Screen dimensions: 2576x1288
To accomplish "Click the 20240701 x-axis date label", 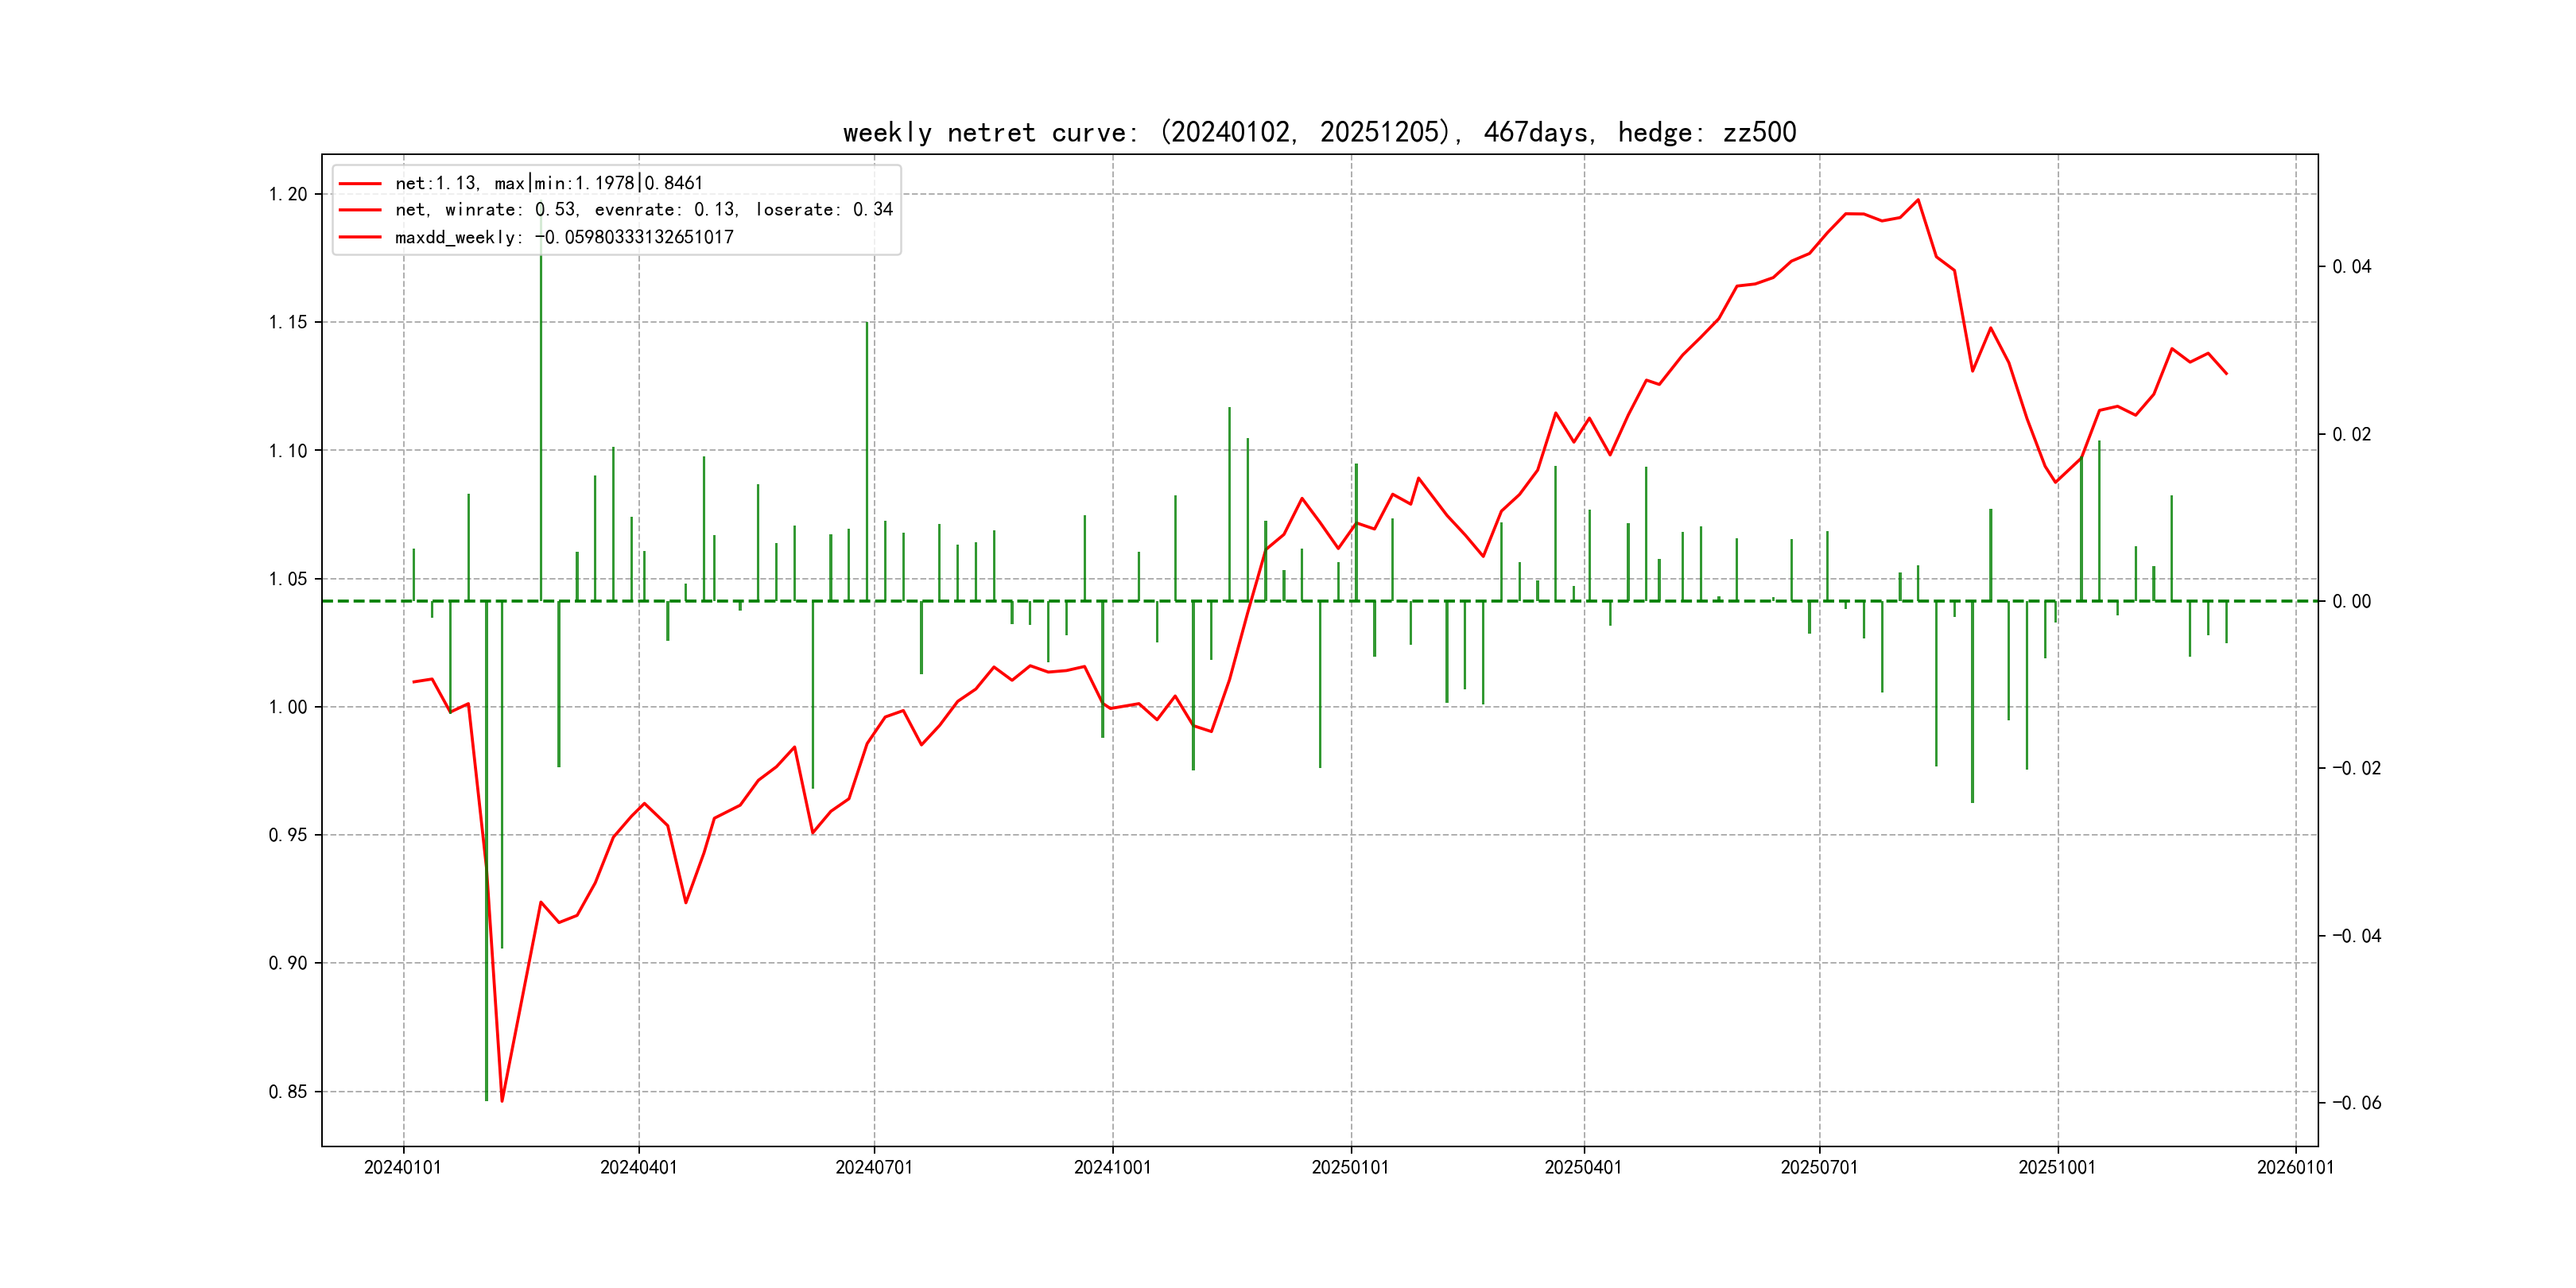I will [874, 1167].
